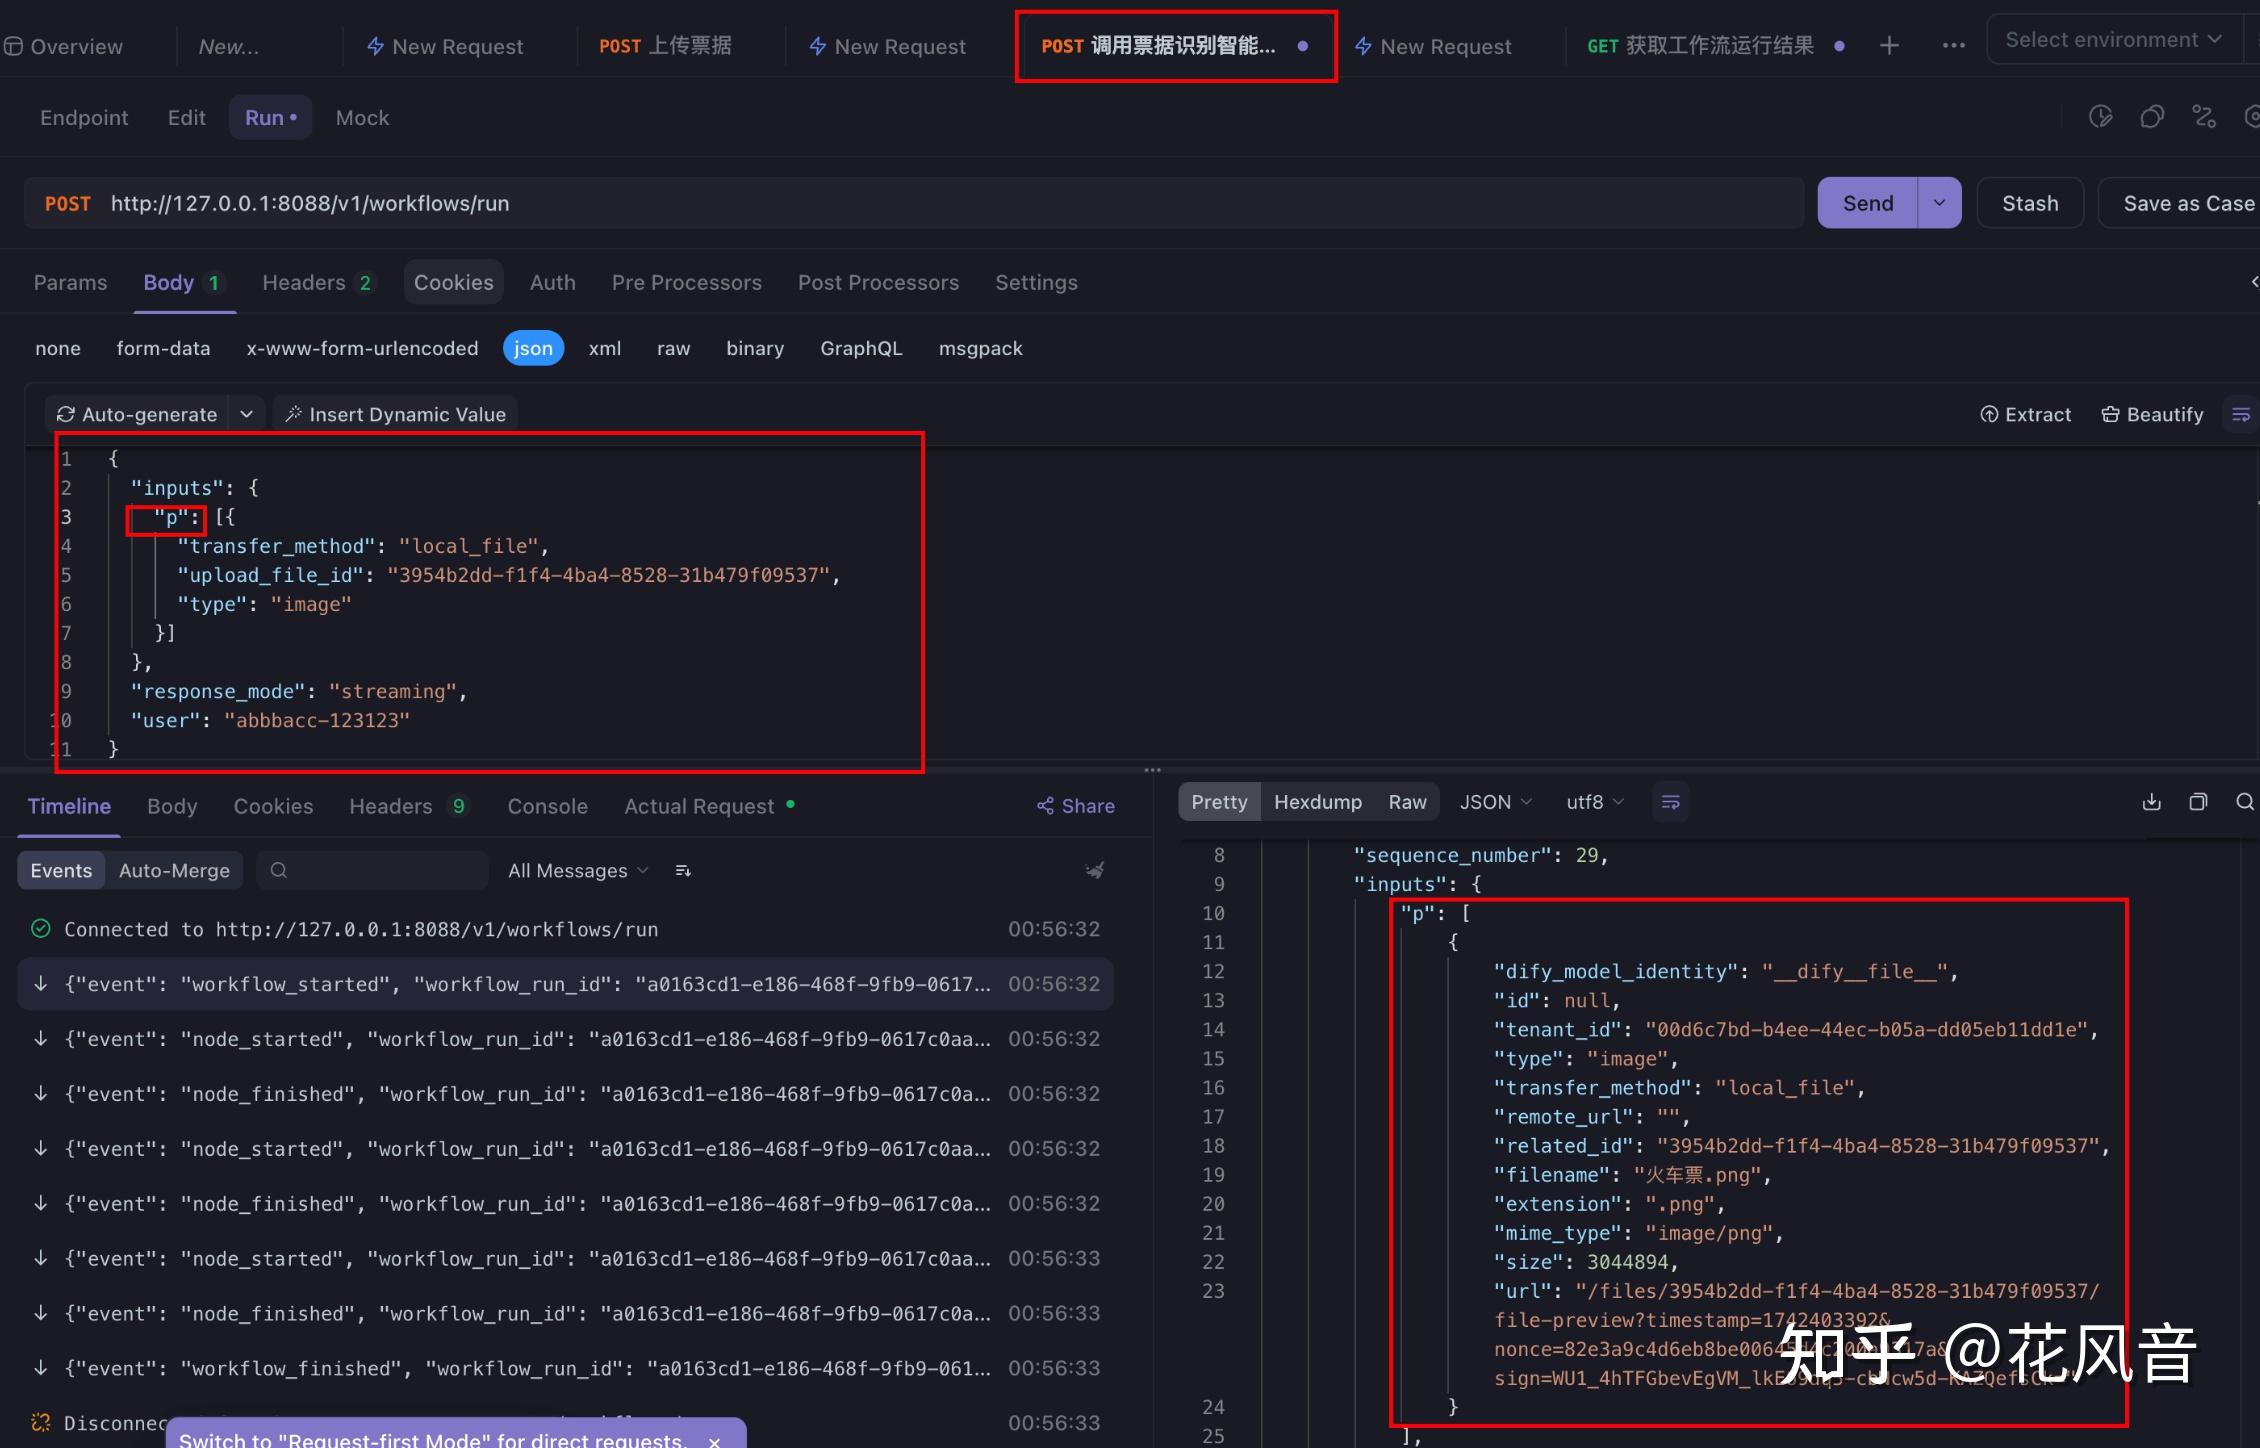Switch to the Headers request tab
2260x1448 pixels.
click(304, 282)
